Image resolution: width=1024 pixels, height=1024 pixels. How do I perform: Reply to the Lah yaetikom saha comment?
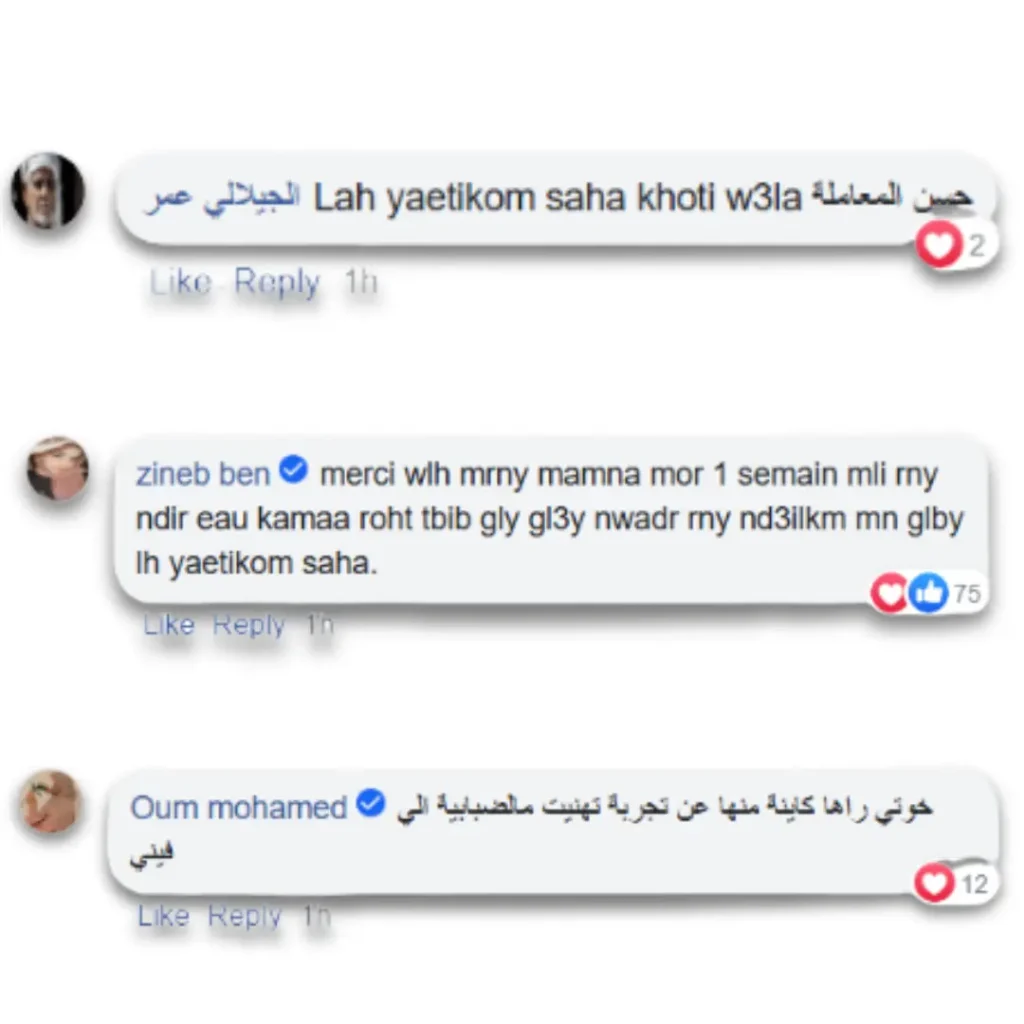click(x=277, y=282)
